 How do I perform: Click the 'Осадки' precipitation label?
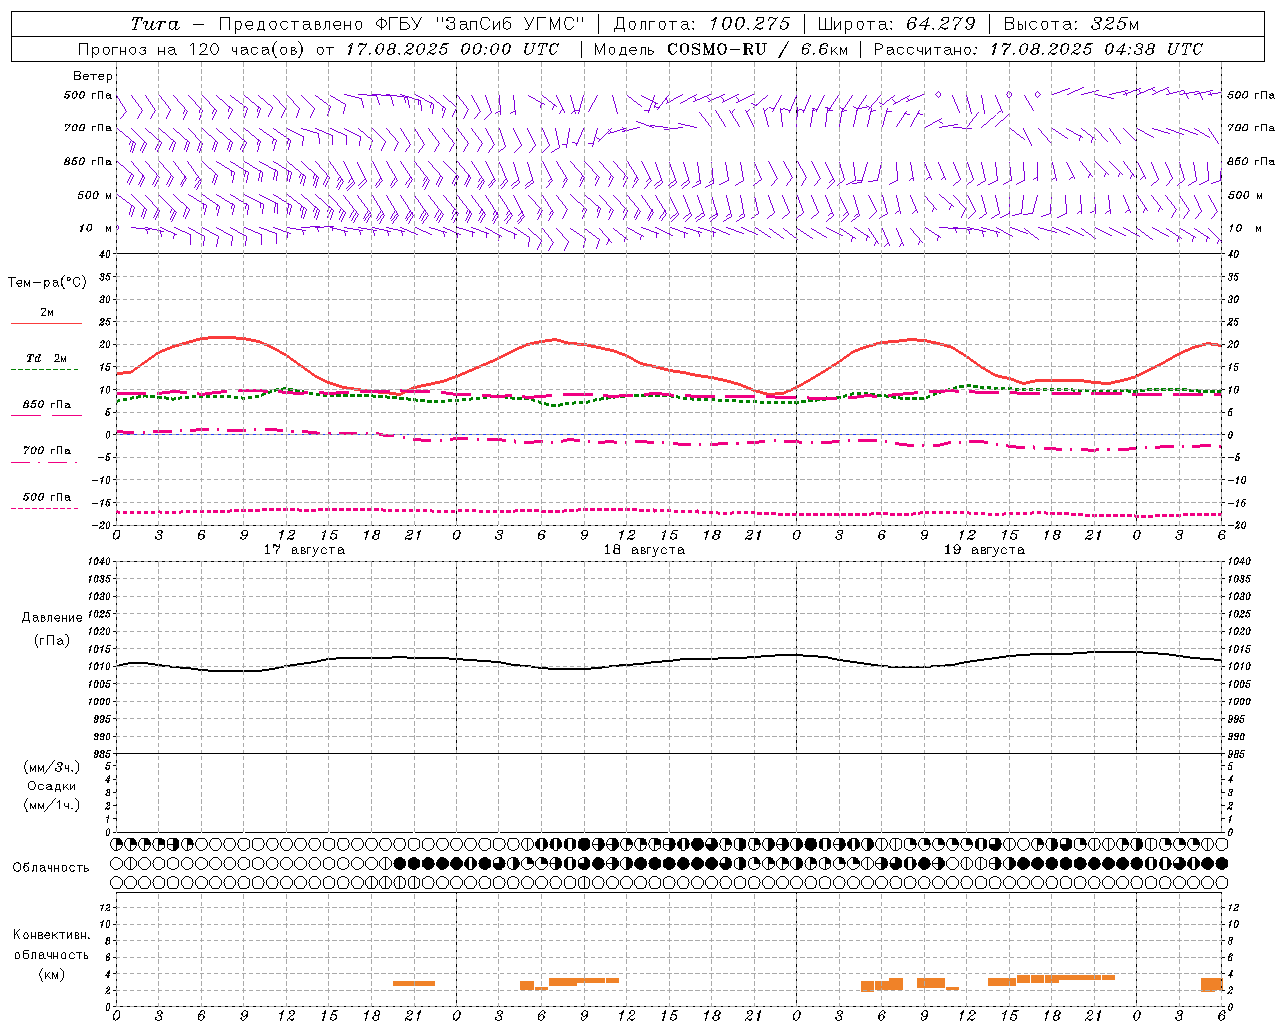click(x=51, y=786)
